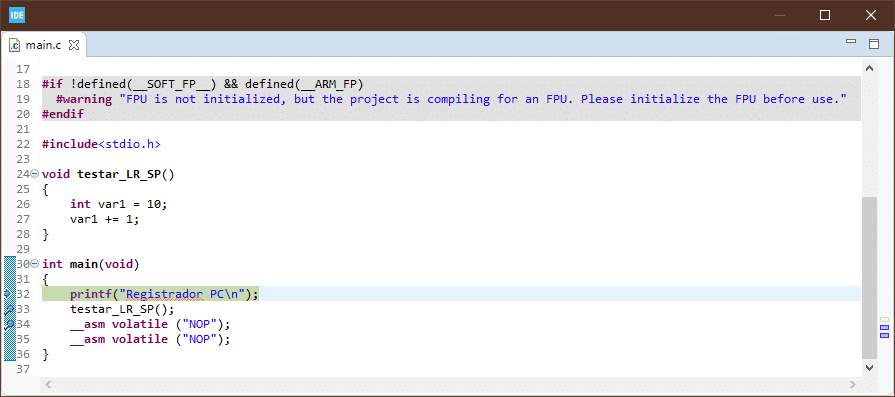Minimize the editor view panel
This screenshot has height=397, width=895.
851,42
